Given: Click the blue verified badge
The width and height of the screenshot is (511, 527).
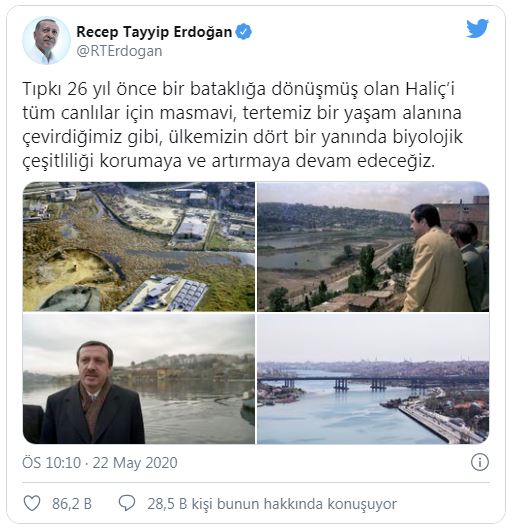Looking at the screenshot, I should [244, 32].
